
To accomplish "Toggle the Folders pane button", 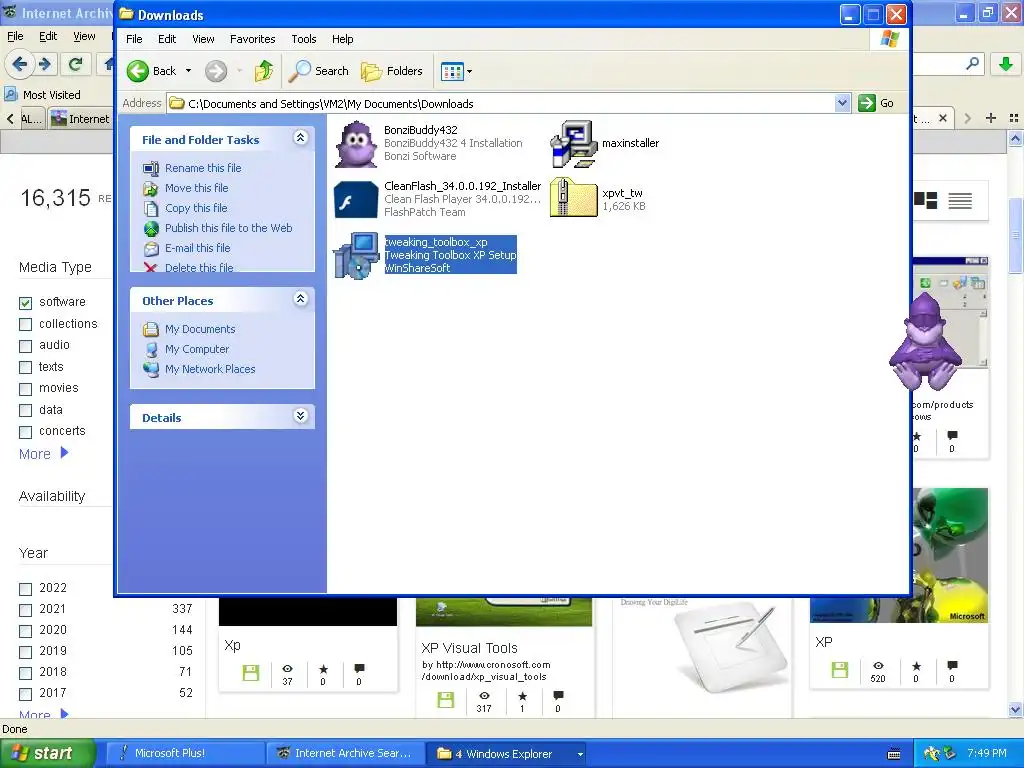I will (x=392, y=71).
